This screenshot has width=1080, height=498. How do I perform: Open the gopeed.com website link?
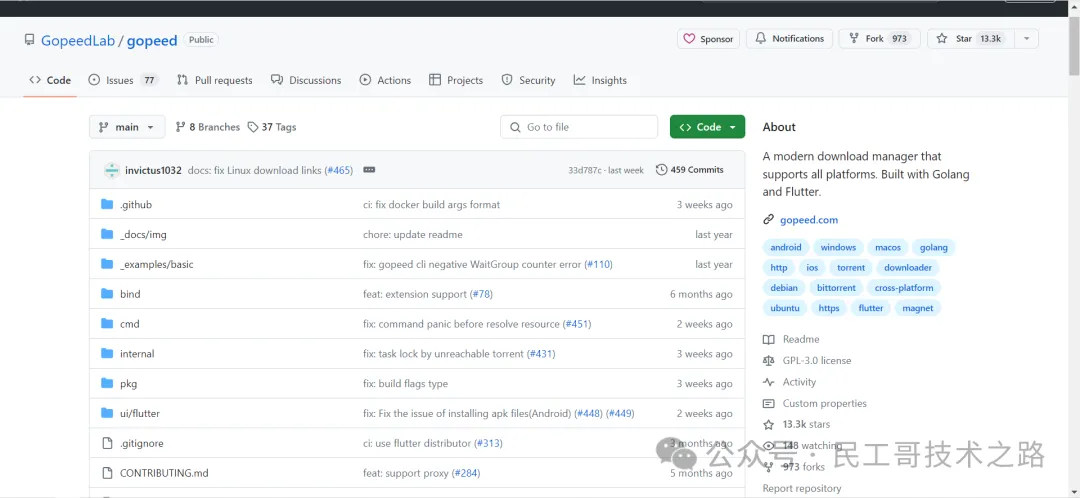point(809,220)
